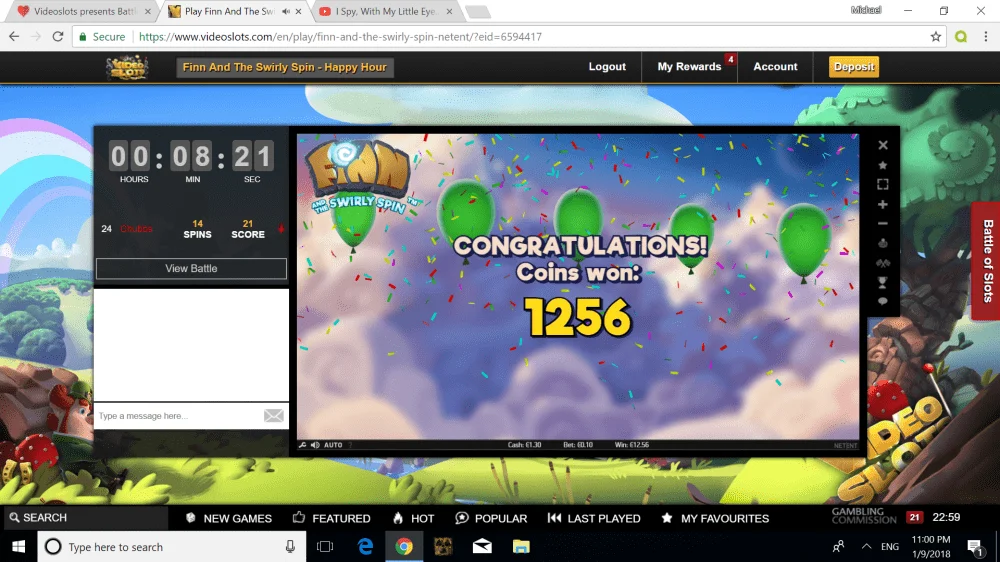Viewport: 1000px width, 562px height.
Task: Open chat bubble icon in game sidebar
Action: 883,301
